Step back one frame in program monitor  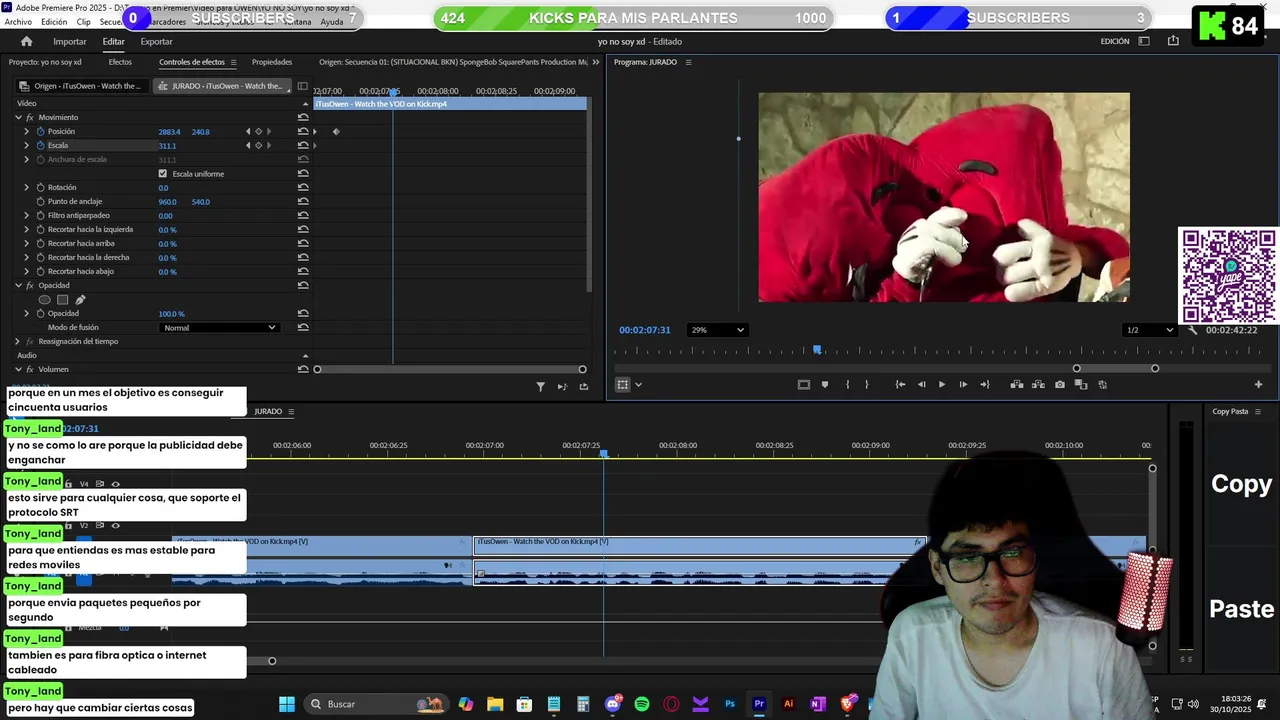point(921,384)
